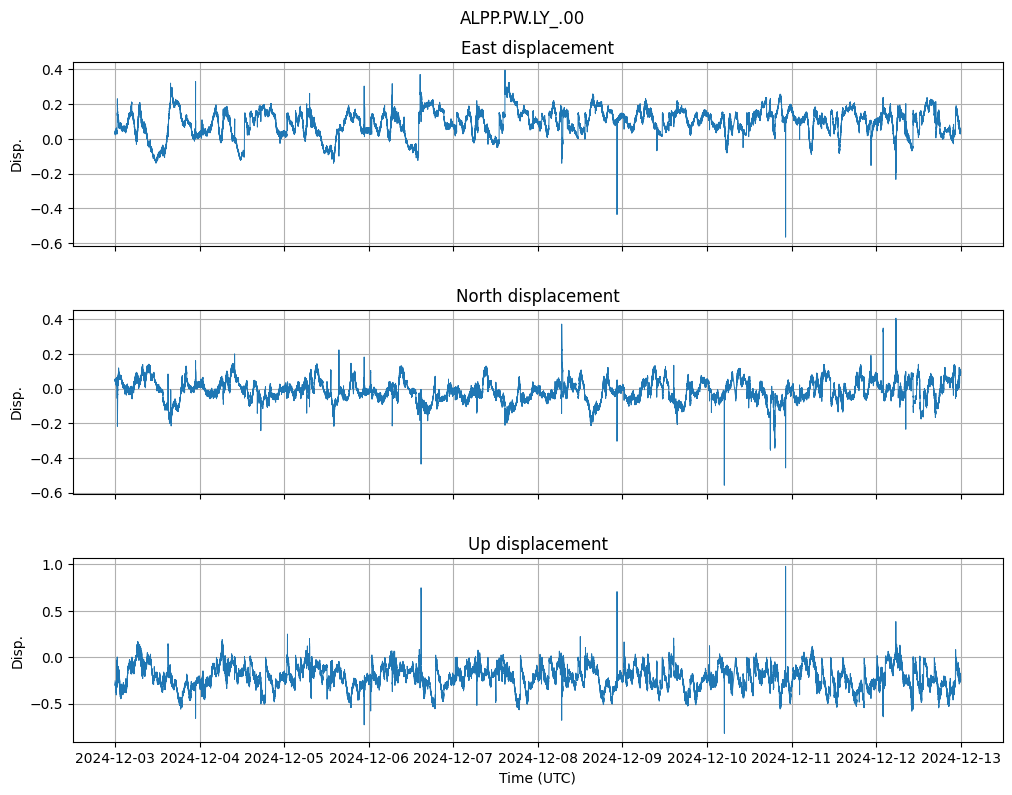1012x795 pixels.
Task: Select the East displacement subplot title
Action: coord(537,48)
